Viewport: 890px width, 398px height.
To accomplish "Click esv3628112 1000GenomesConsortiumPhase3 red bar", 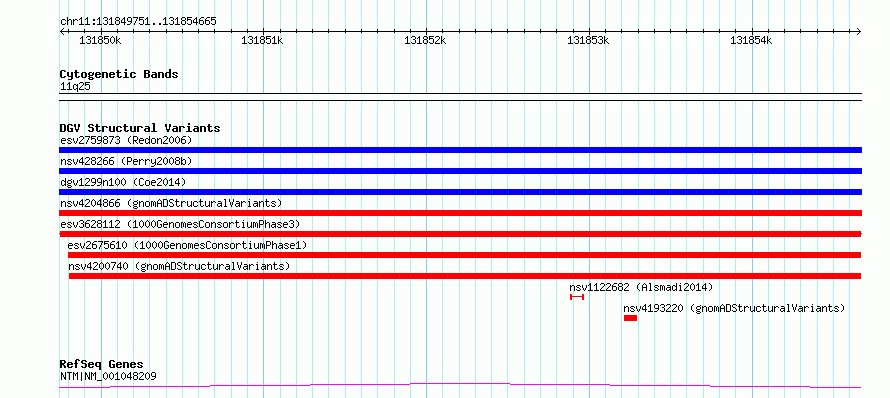I will coord(460,234).
